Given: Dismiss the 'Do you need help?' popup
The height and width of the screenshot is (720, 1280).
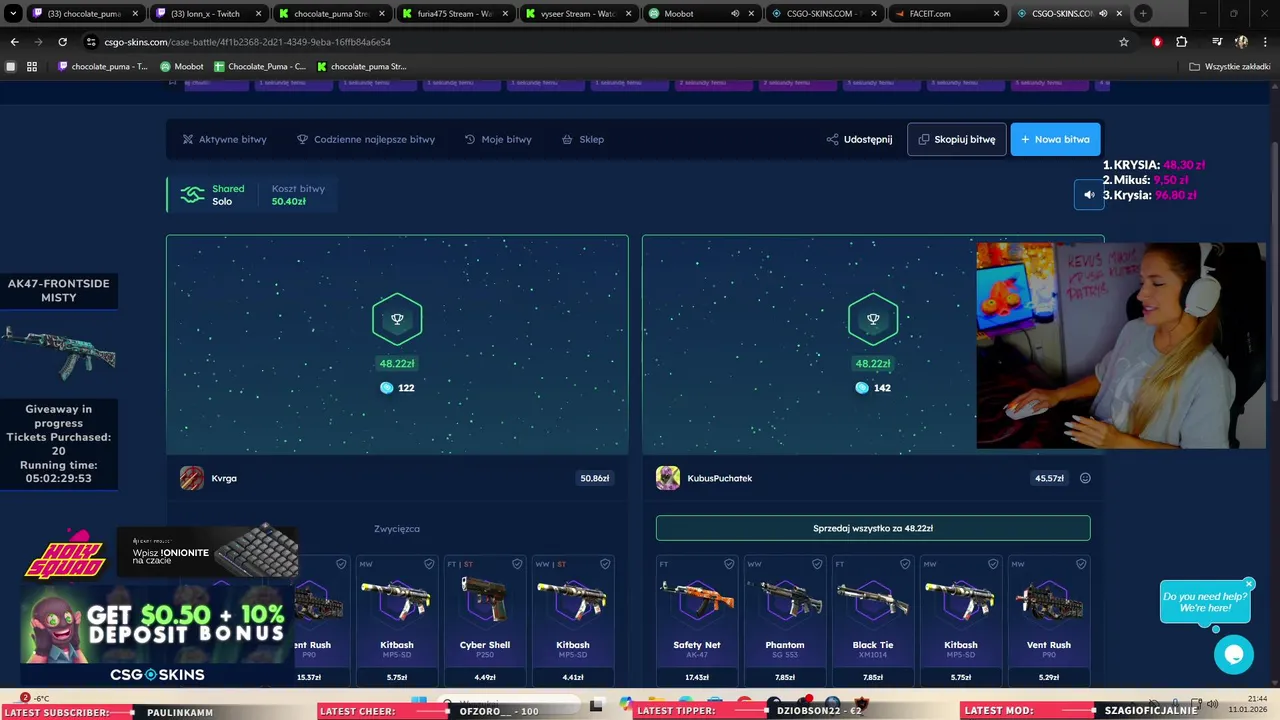Looking at the screenshot, I should pos(1249,584).
